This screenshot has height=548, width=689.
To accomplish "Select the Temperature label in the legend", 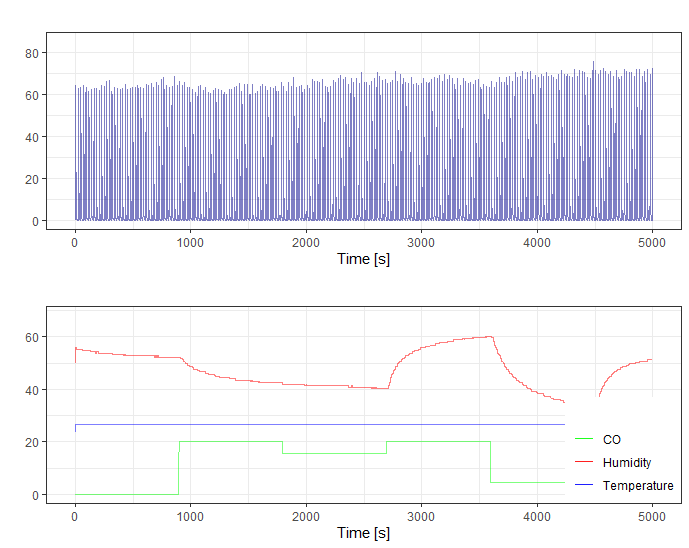I will point(638,485).
